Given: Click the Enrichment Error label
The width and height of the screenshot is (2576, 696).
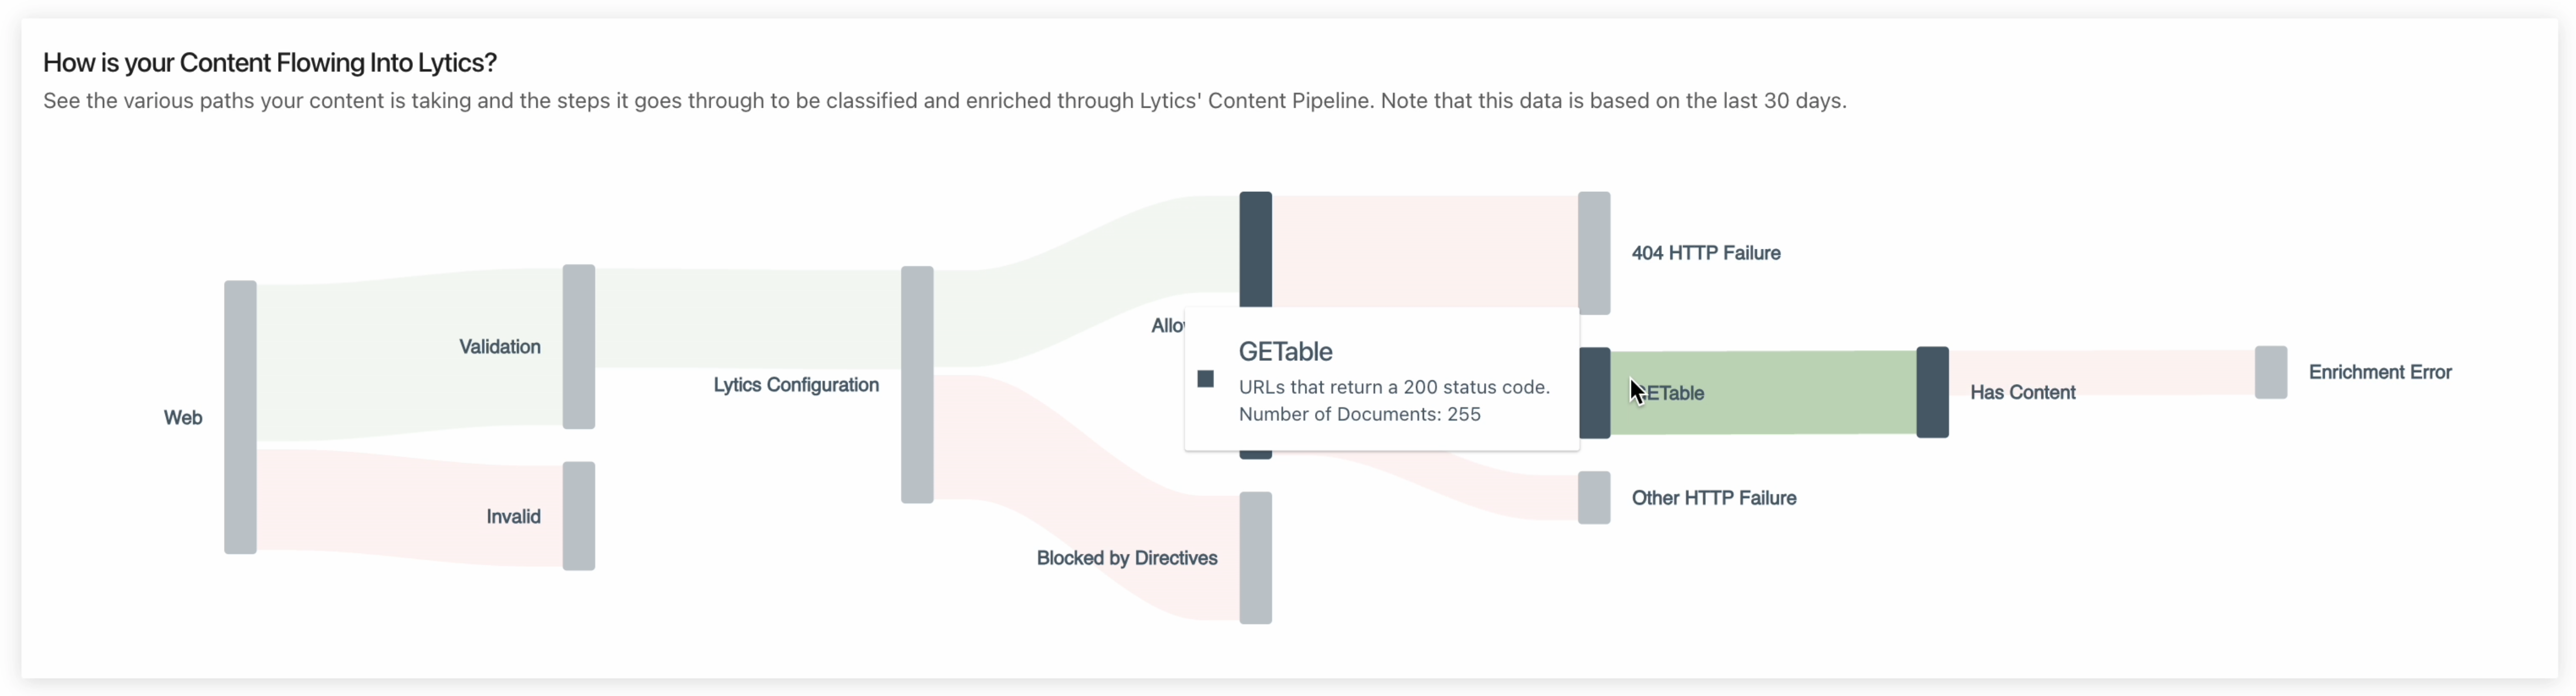Looking at the screenshot, I should (2380, 372).
